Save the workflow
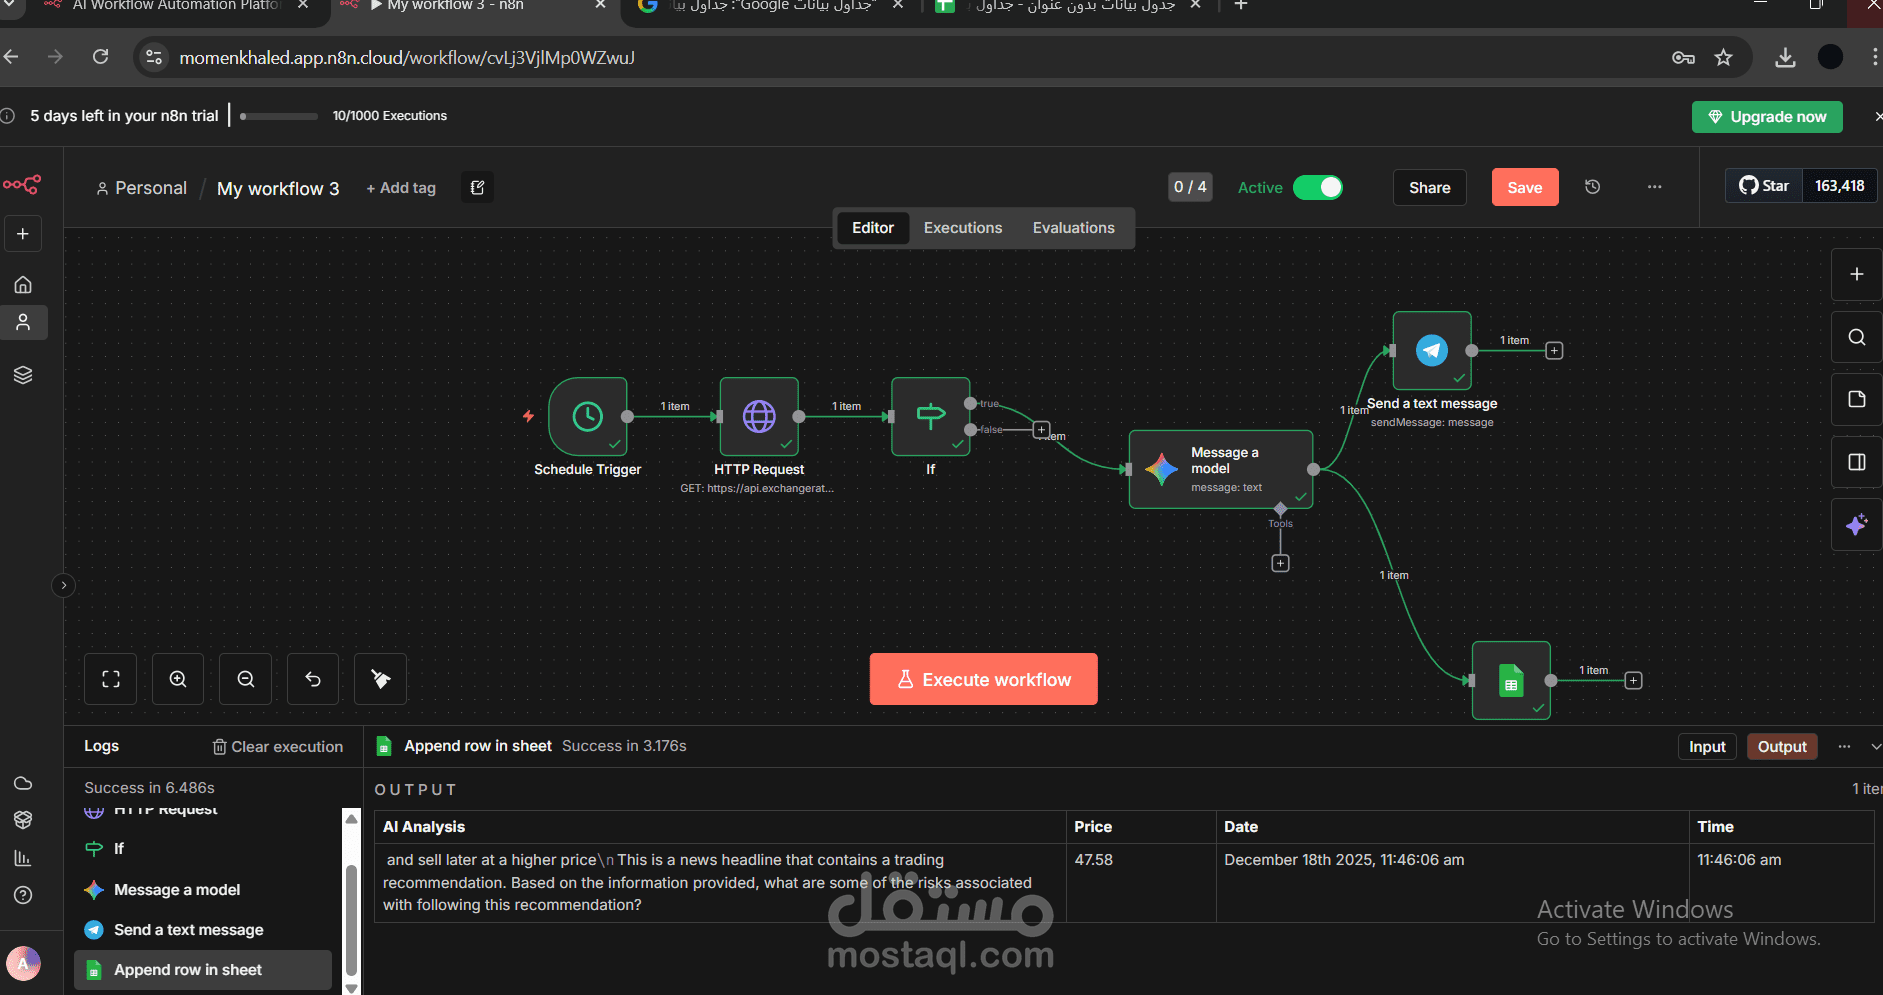This screenshot has width=1883, height=995. click(1525, 187)
